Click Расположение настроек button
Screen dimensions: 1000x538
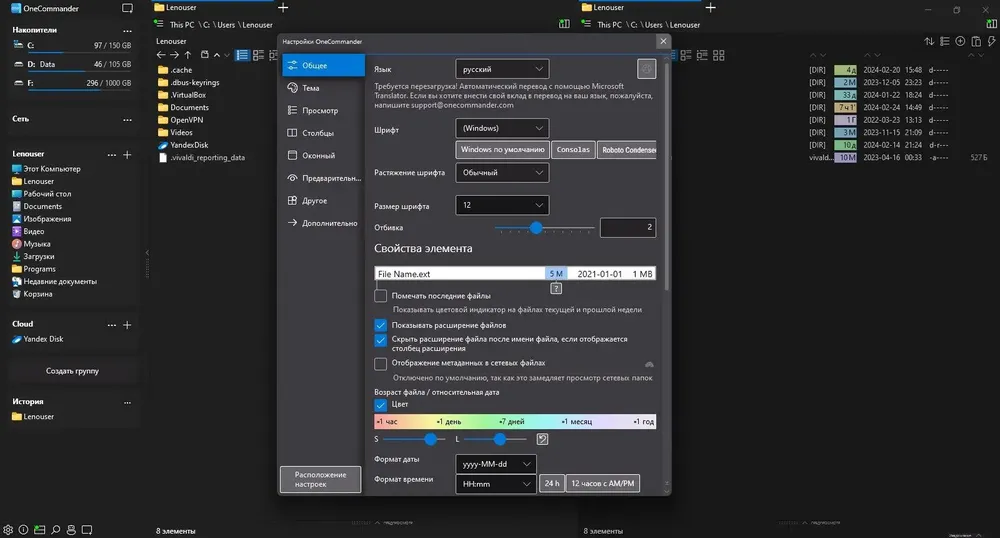(x=320, y=479)
